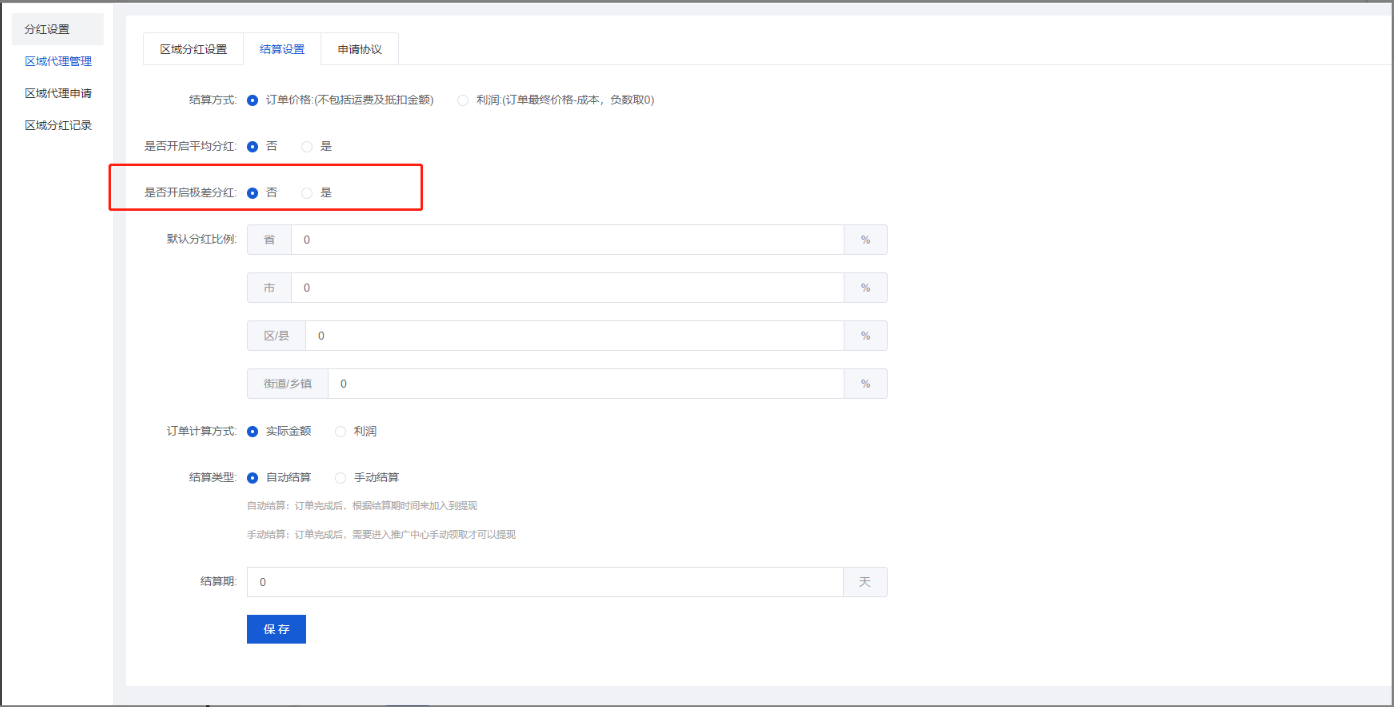
Task: Switch to the 申请协议 tab
Action: tap(359, 49)
